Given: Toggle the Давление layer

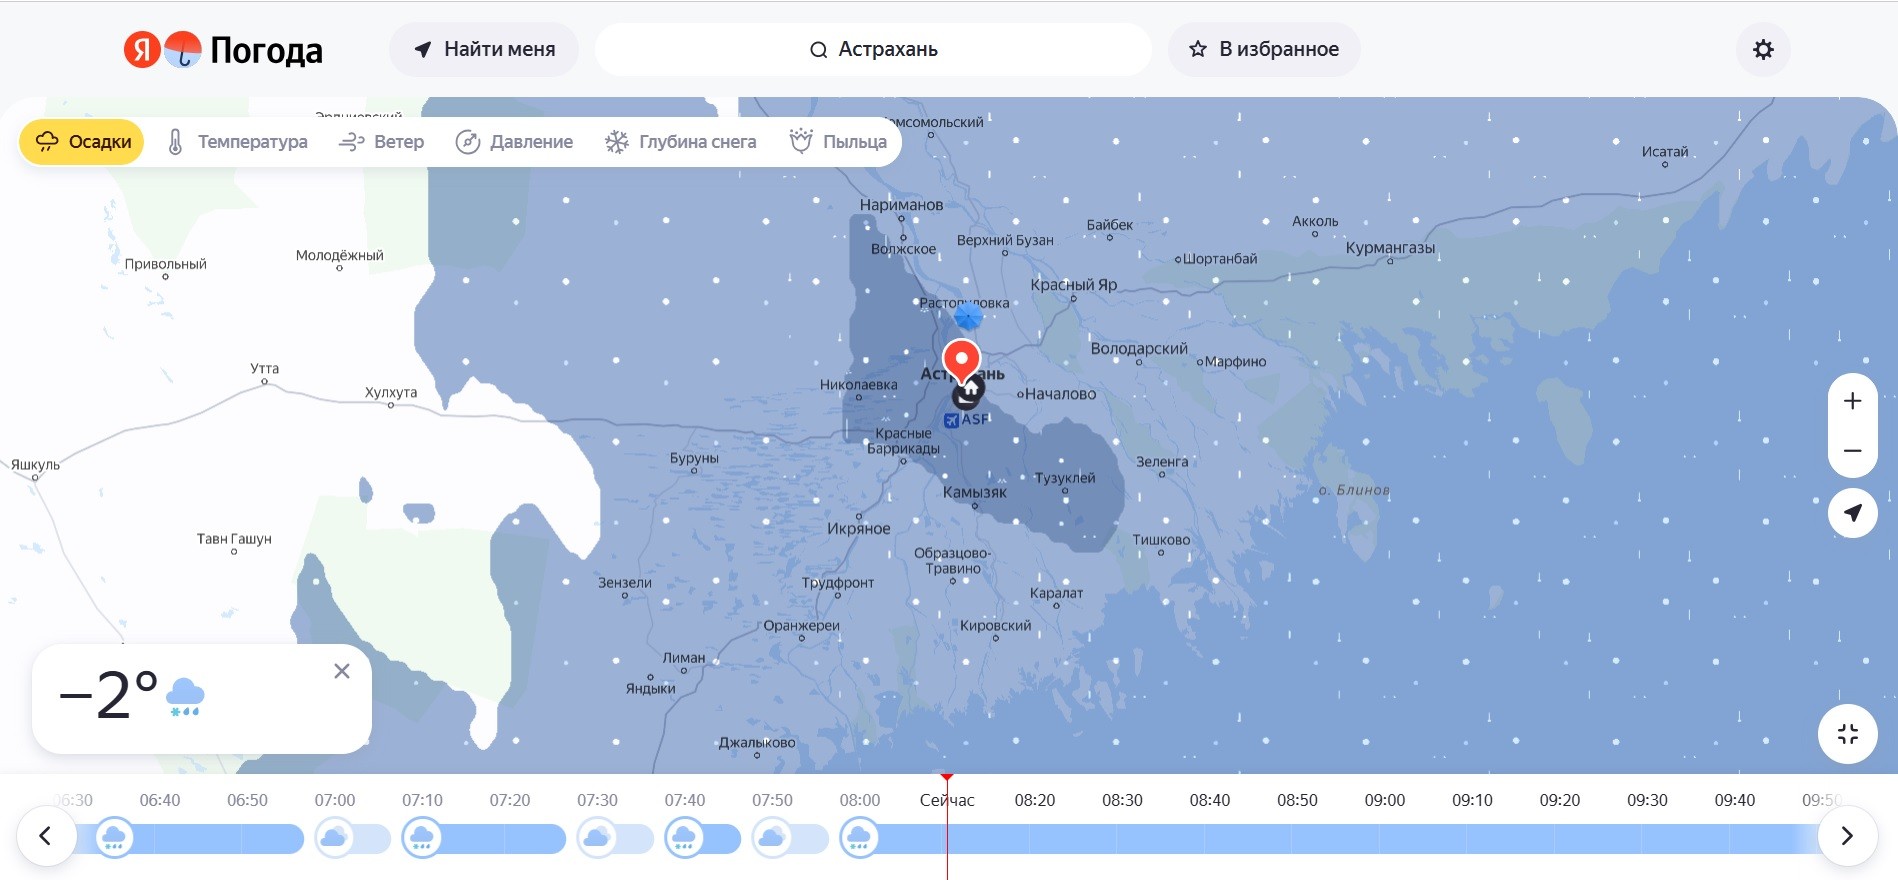Looking at the screenshot, I should tap(515, 142).
